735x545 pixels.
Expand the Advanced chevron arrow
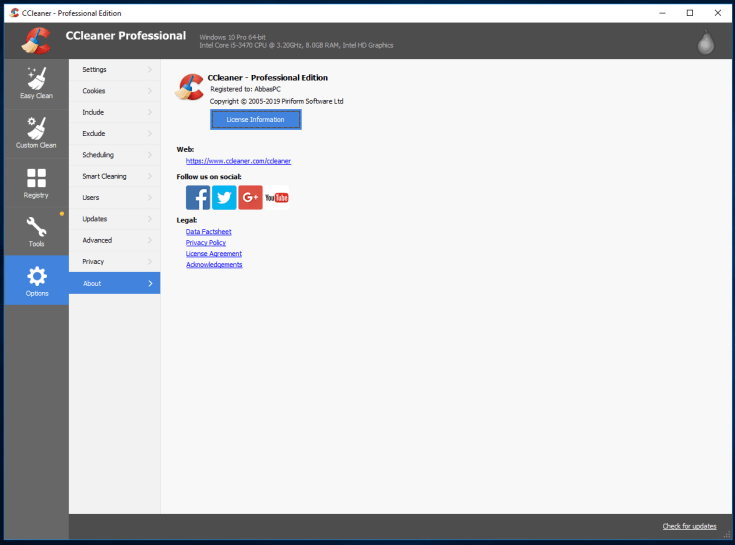(150, 240)
